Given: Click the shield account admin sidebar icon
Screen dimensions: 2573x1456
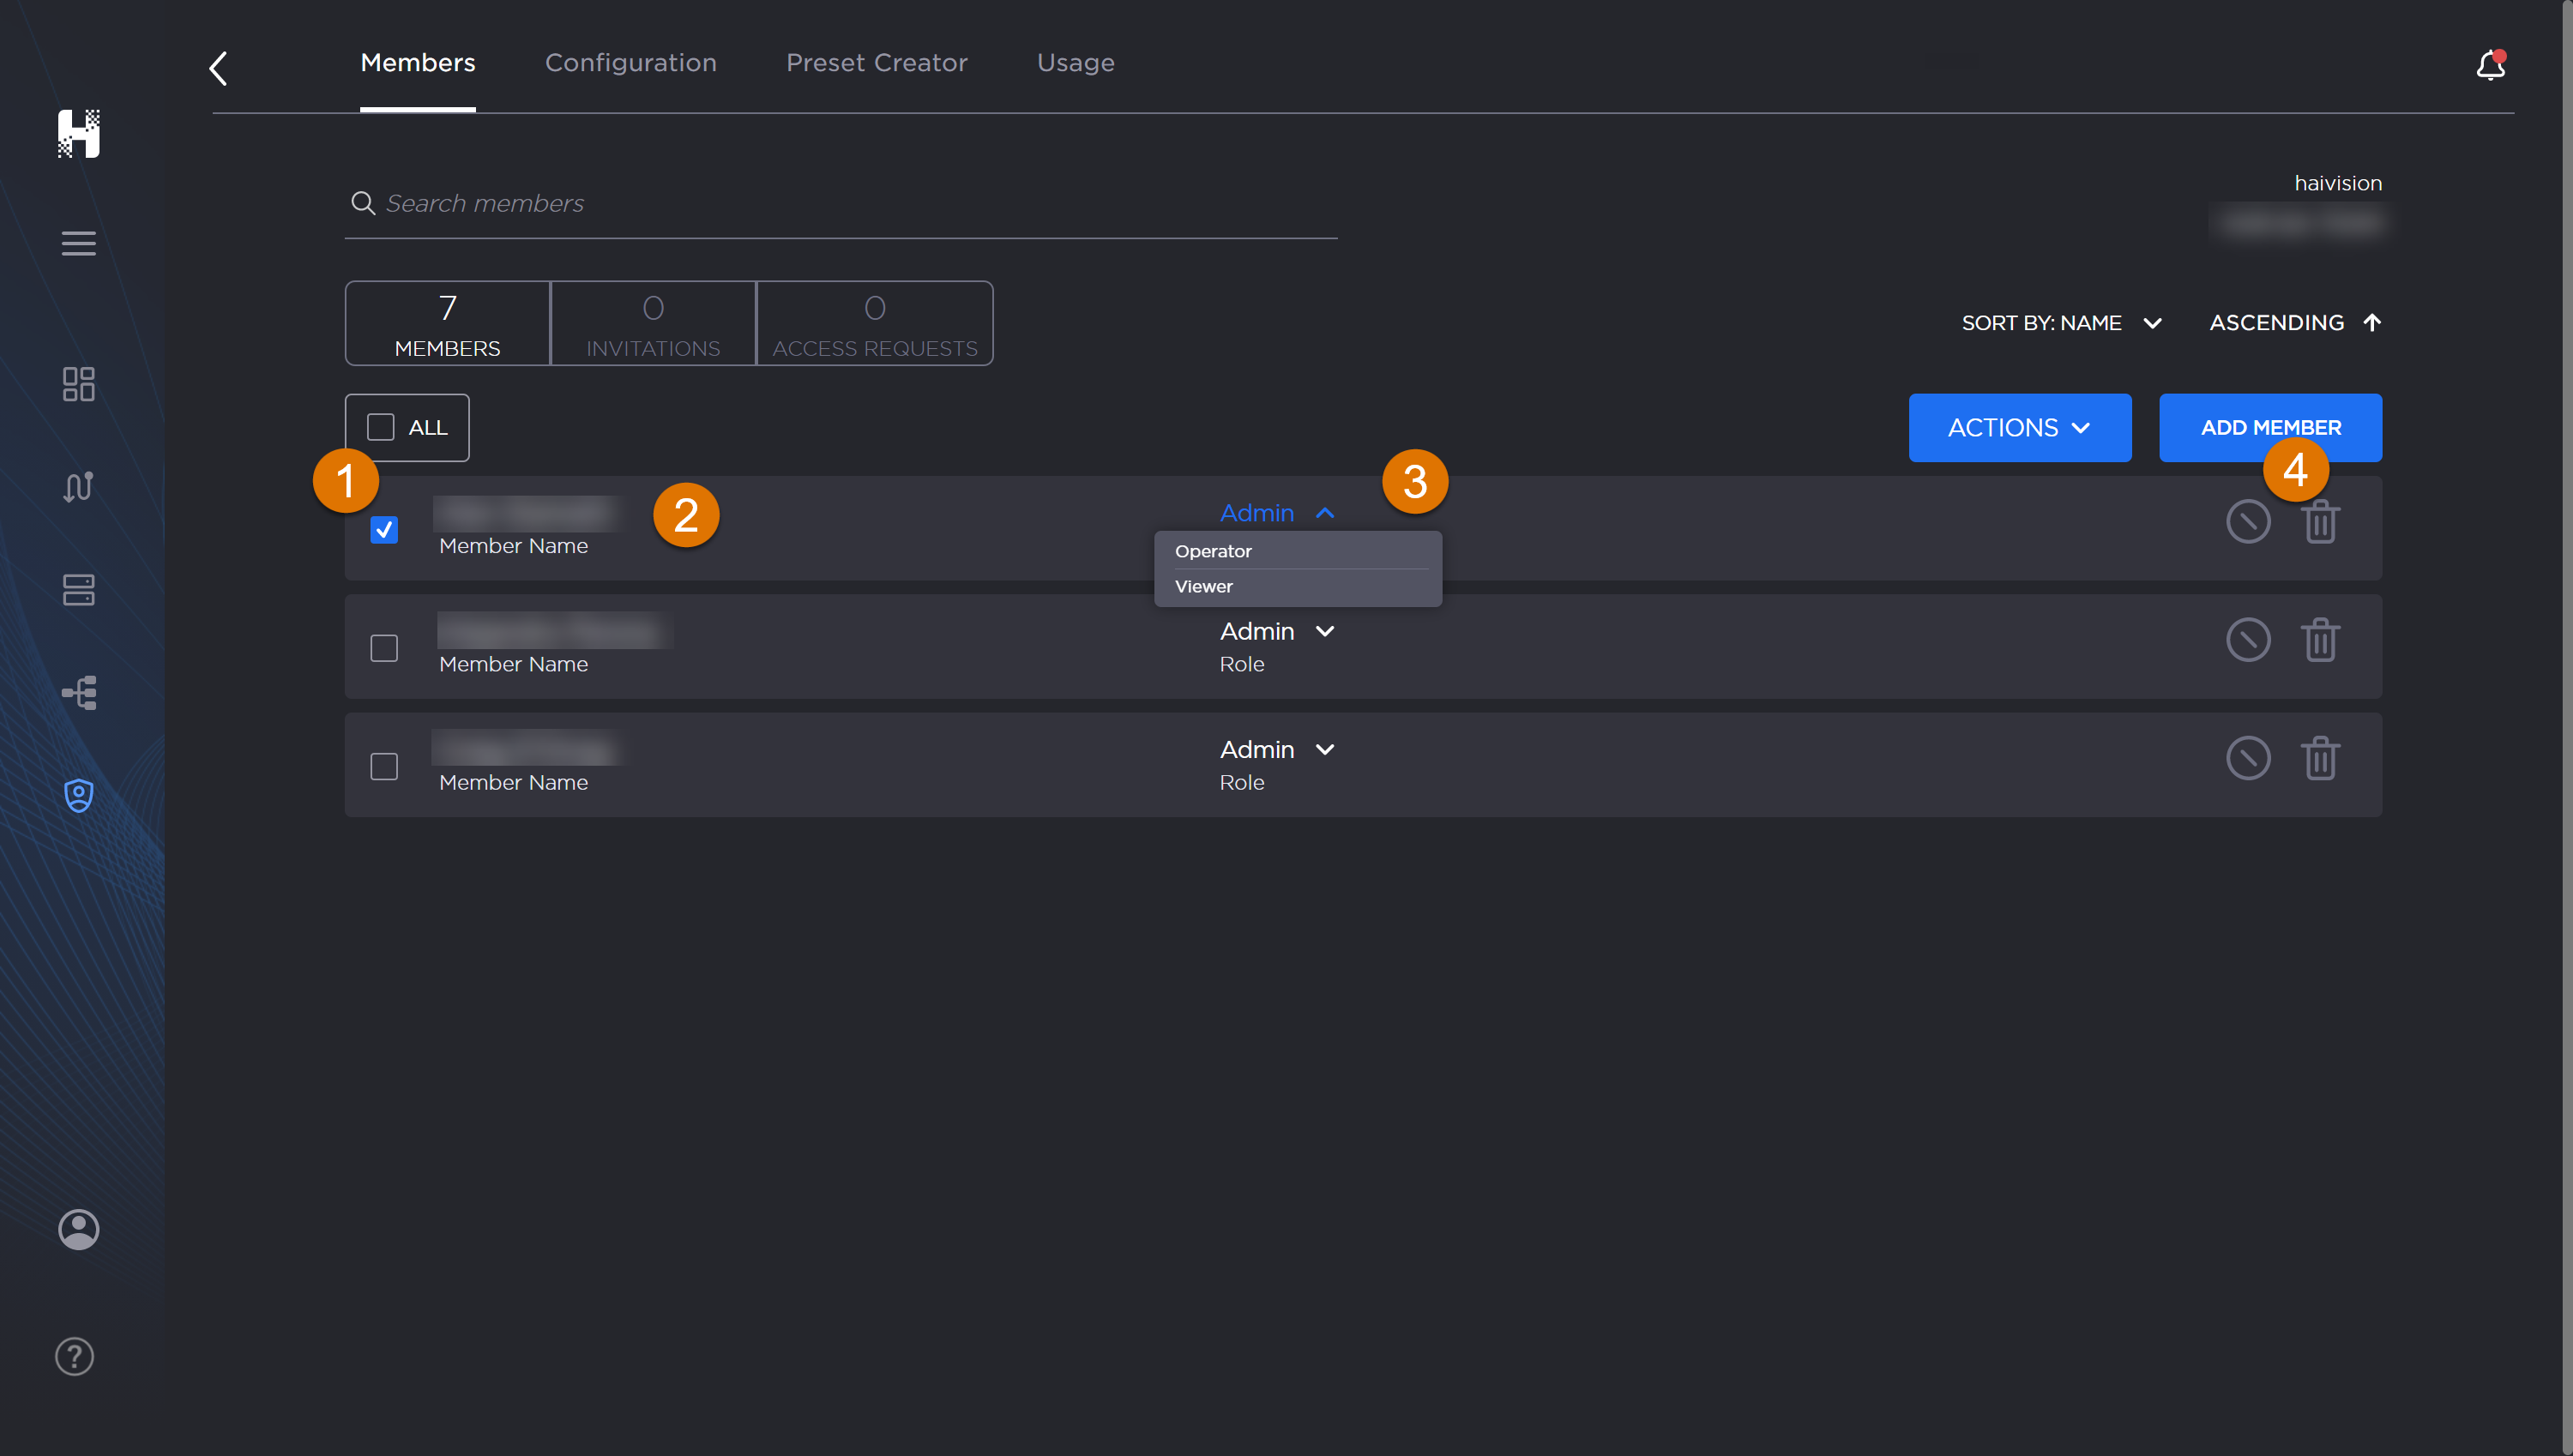Looking at the screenshot, I should pos(78,795).
